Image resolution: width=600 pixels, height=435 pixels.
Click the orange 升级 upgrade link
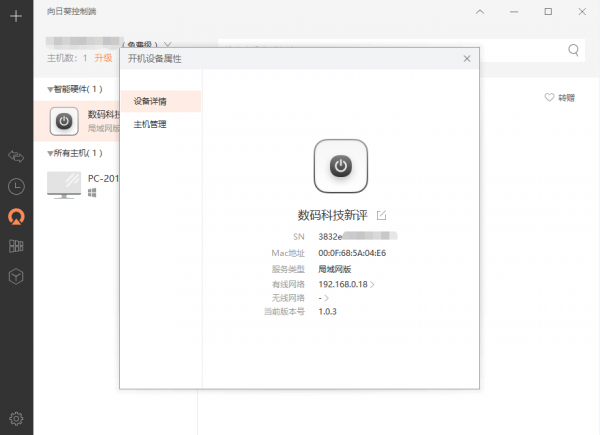[x=103, y=58]
